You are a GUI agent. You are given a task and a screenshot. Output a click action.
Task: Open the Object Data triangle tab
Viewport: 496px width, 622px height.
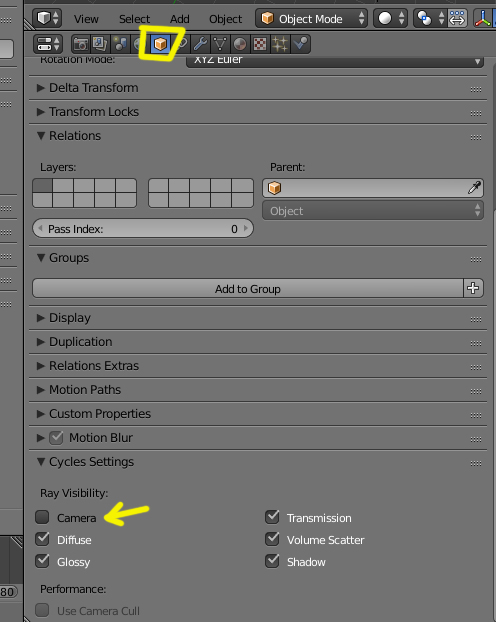[220, 44]
